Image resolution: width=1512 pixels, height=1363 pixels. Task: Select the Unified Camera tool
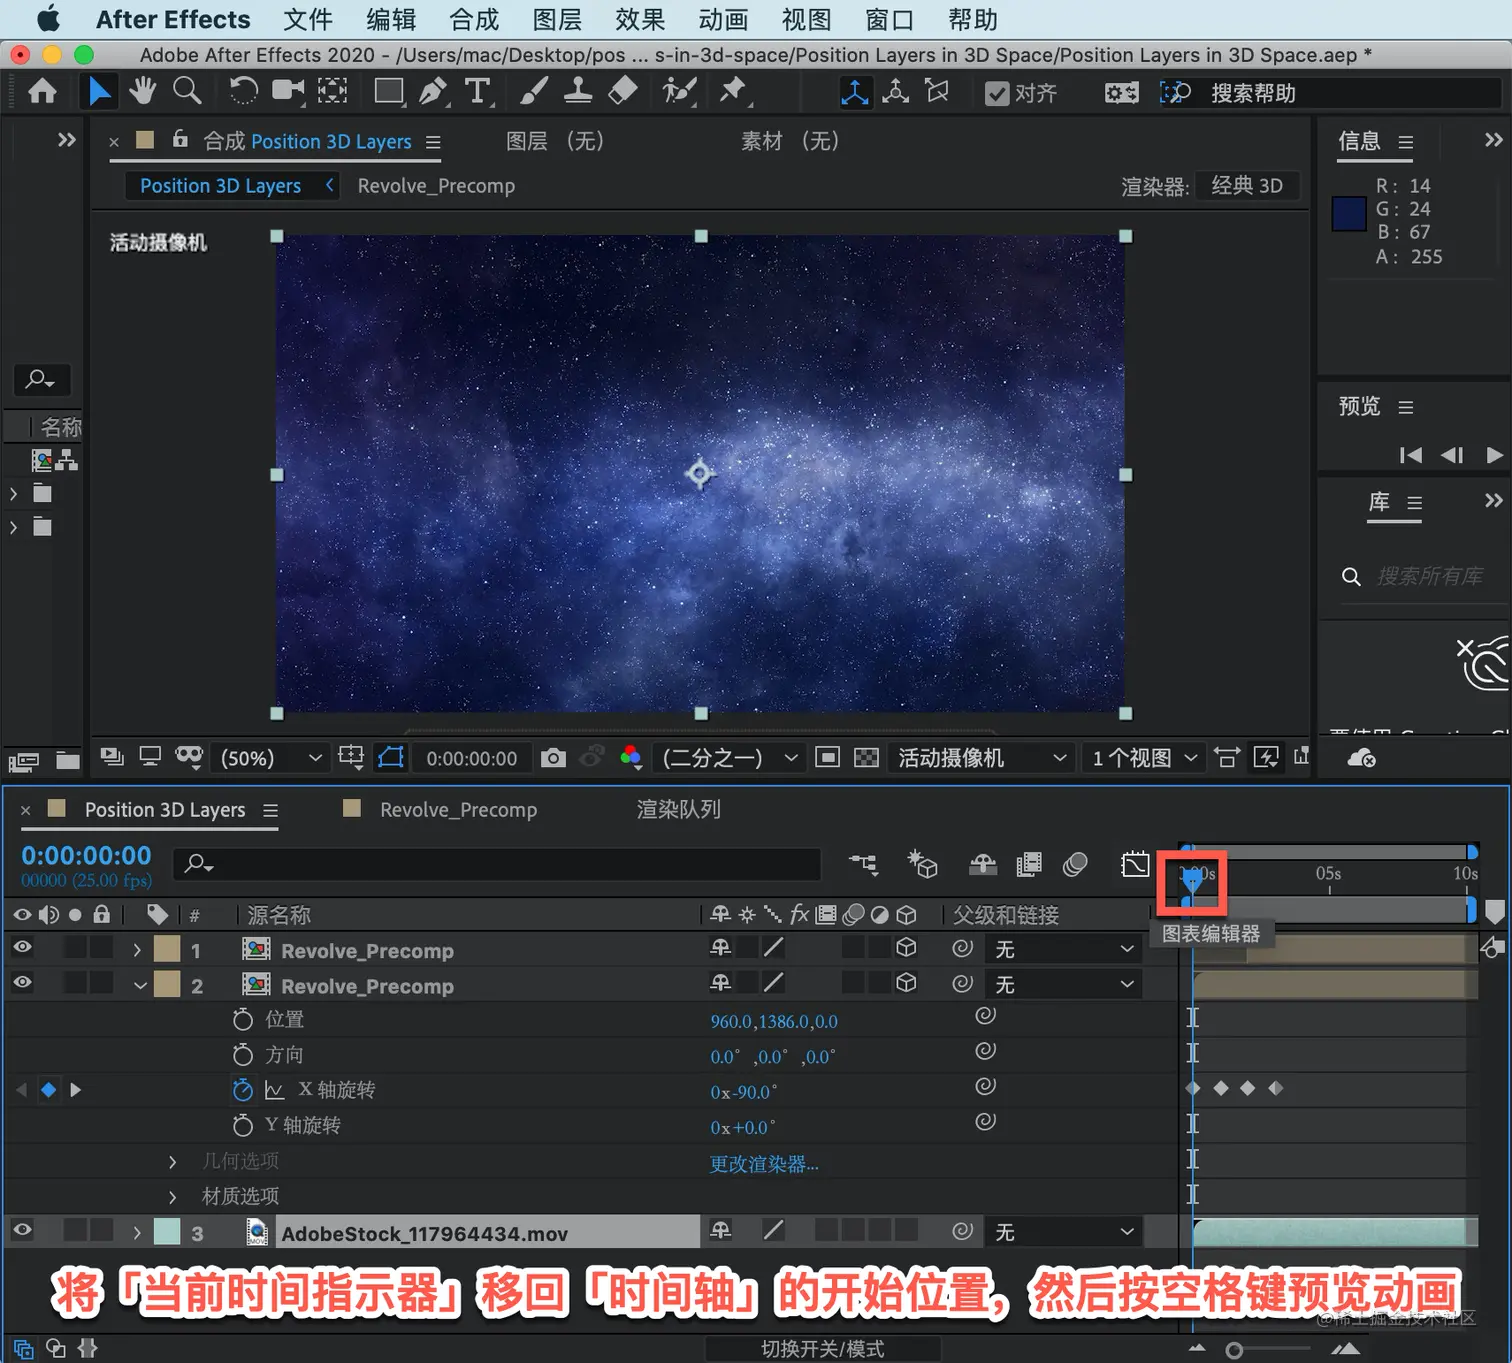pyautogui.click(x=288, y=91)
